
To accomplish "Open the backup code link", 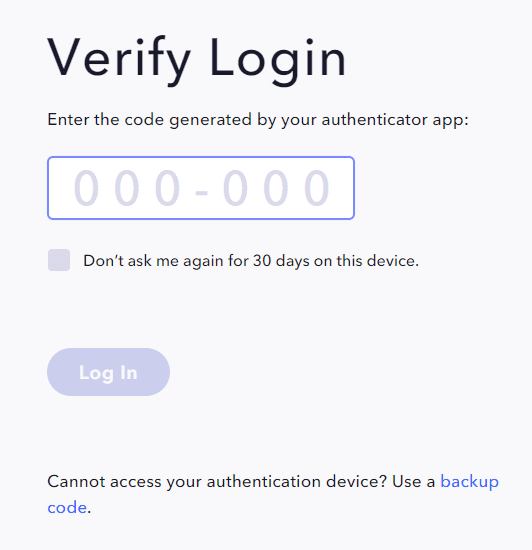I will [x=273, y=494].
